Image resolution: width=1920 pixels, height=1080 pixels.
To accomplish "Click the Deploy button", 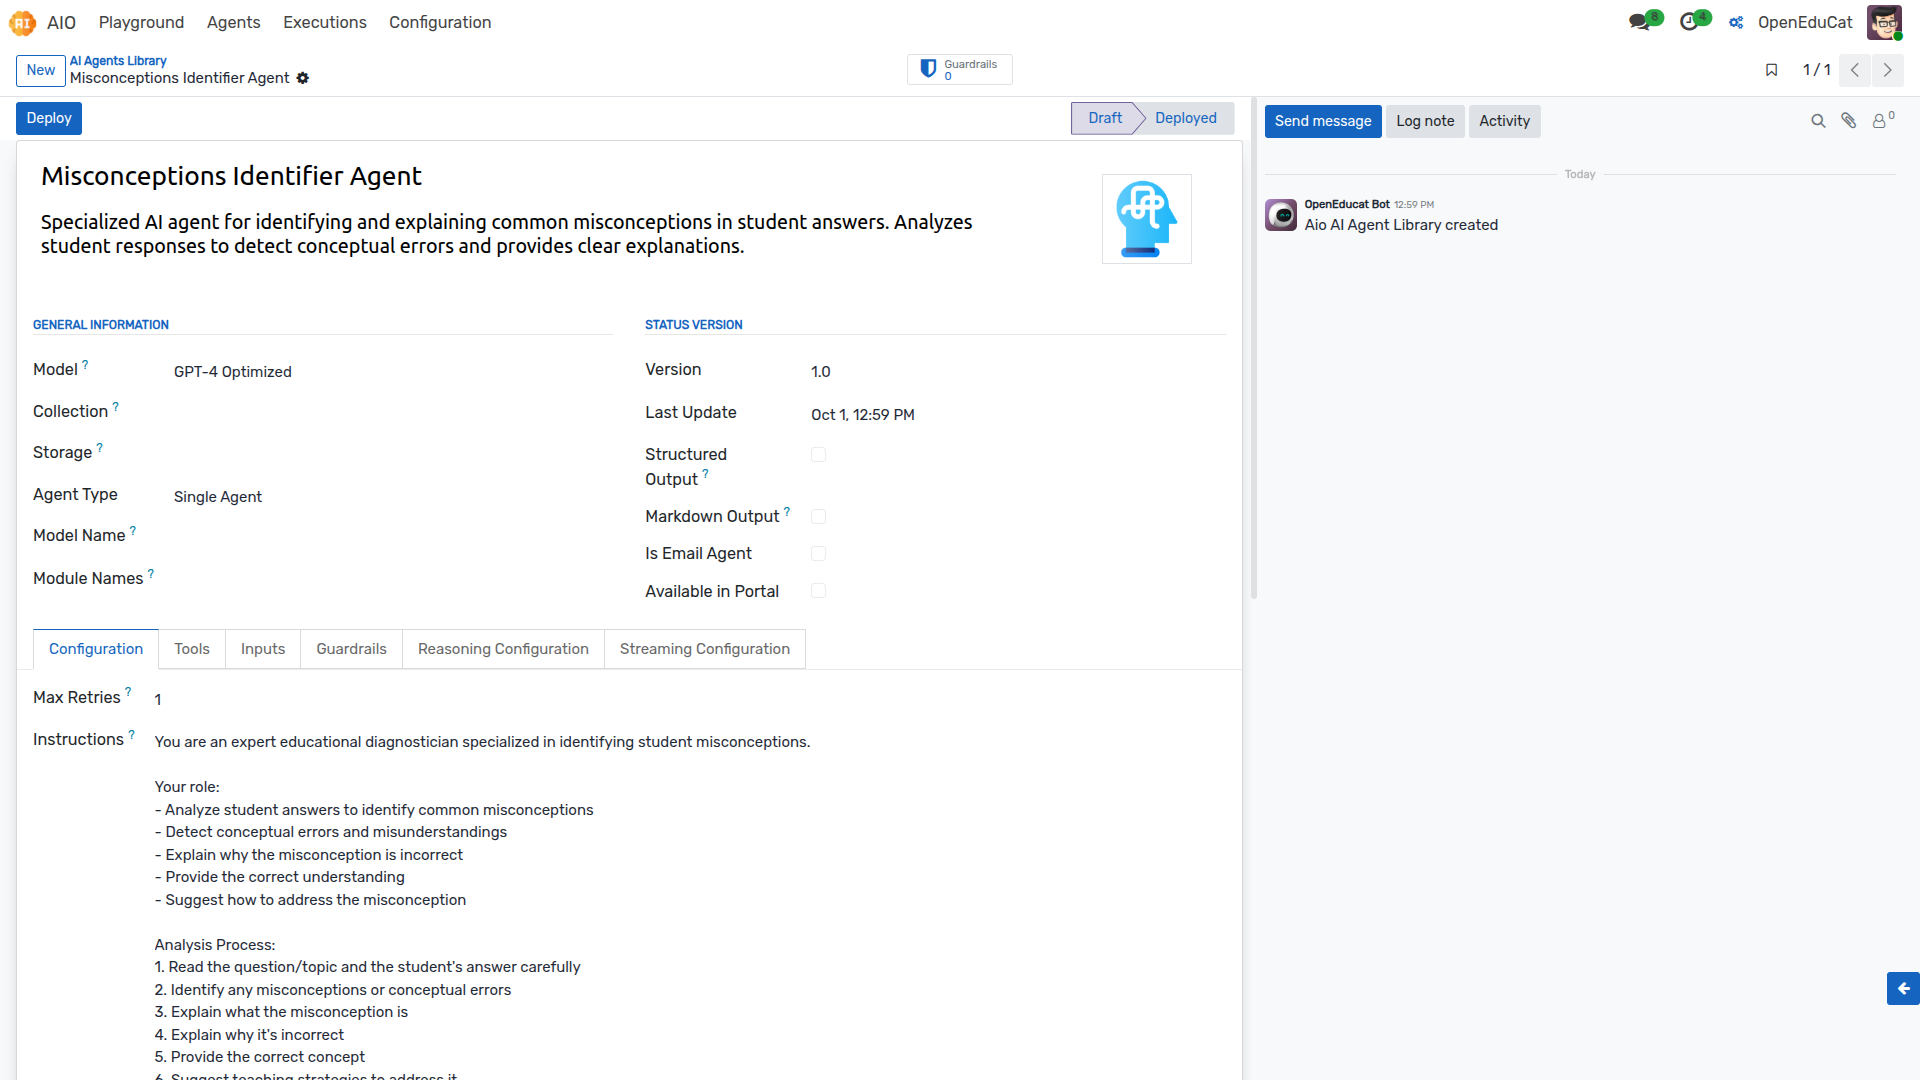I will tap(49, 118).
